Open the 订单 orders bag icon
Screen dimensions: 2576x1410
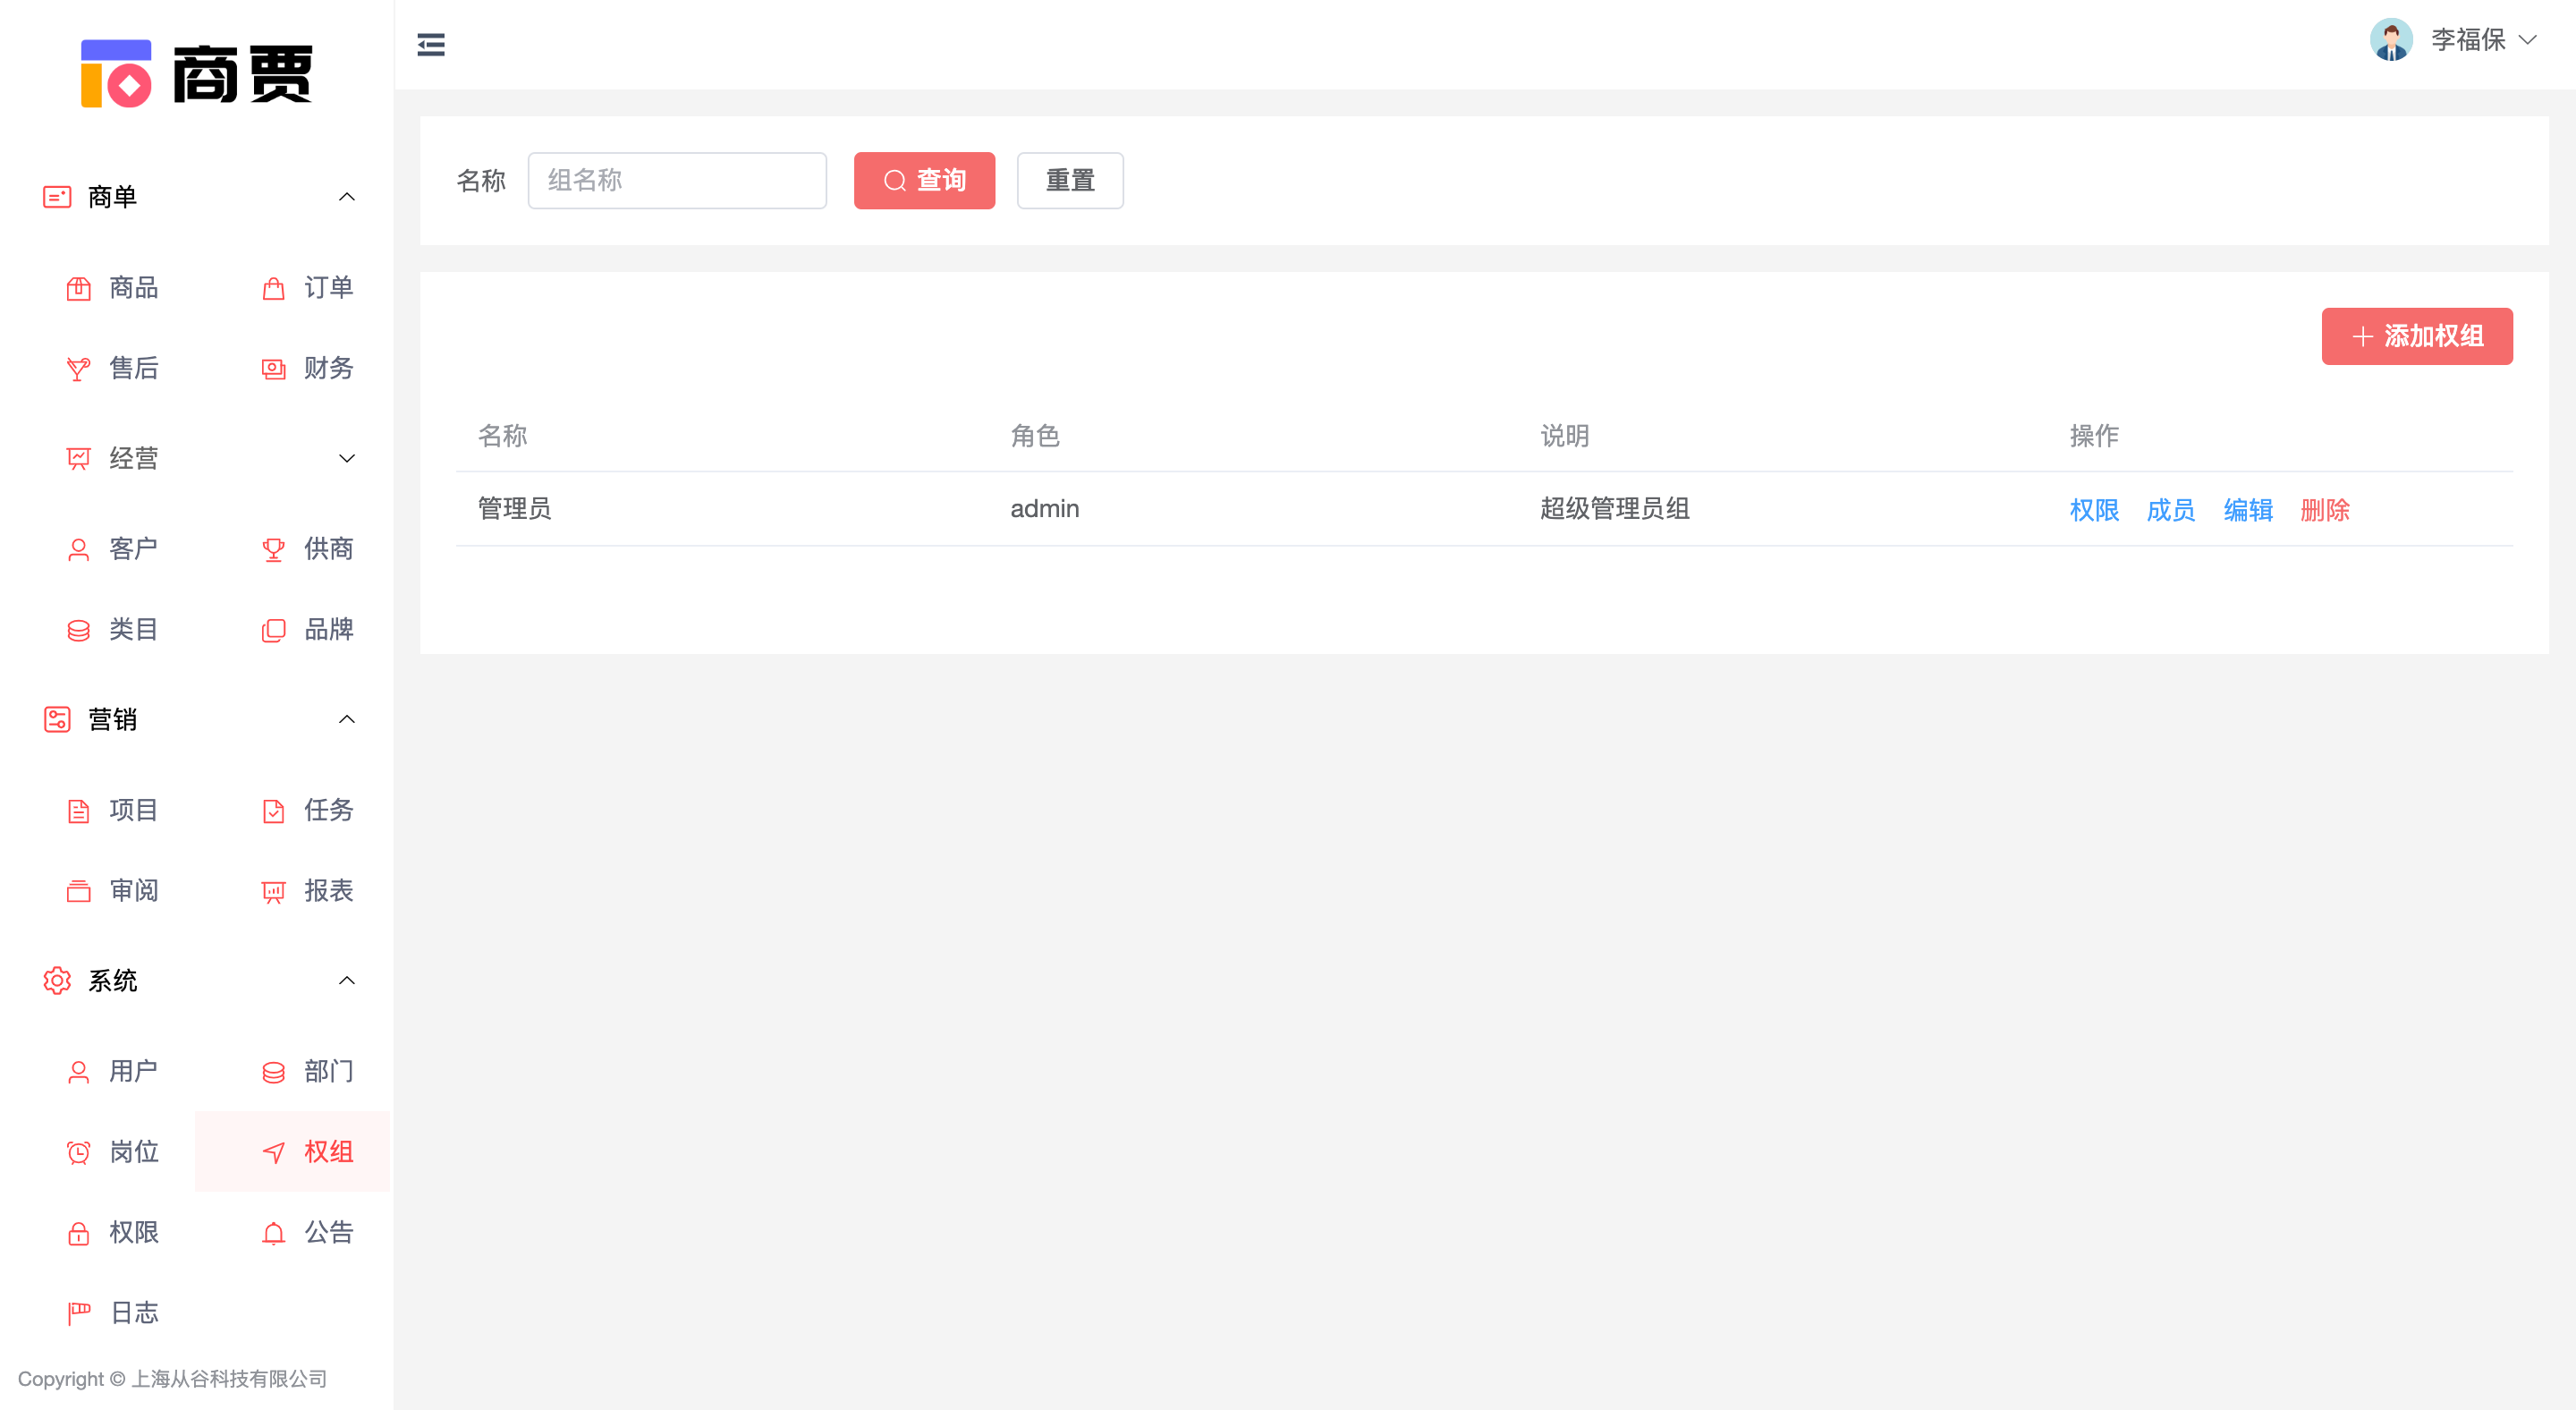click(273, 289)
